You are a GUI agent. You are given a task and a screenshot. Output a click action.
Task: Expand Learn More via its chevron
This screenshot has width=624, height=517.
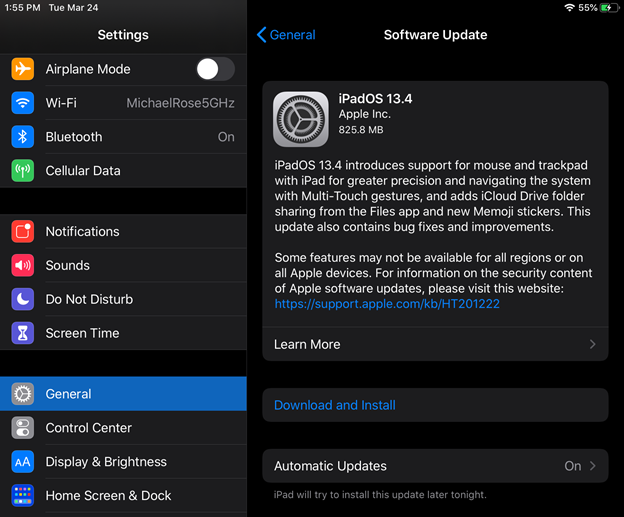593,344
